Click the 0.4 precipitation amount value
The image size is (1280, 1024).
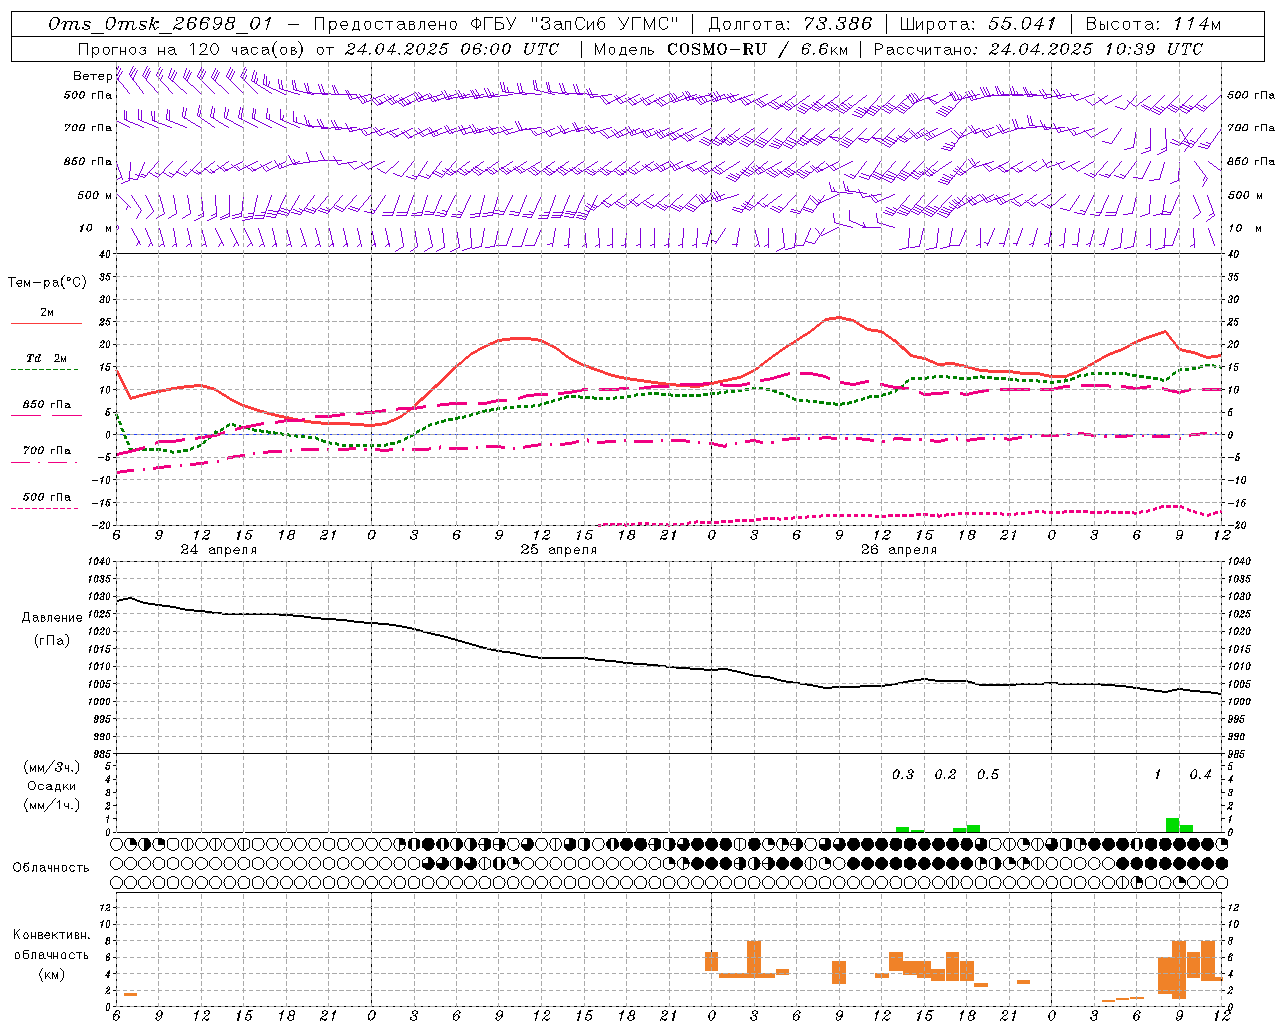tap(1200, 774)
